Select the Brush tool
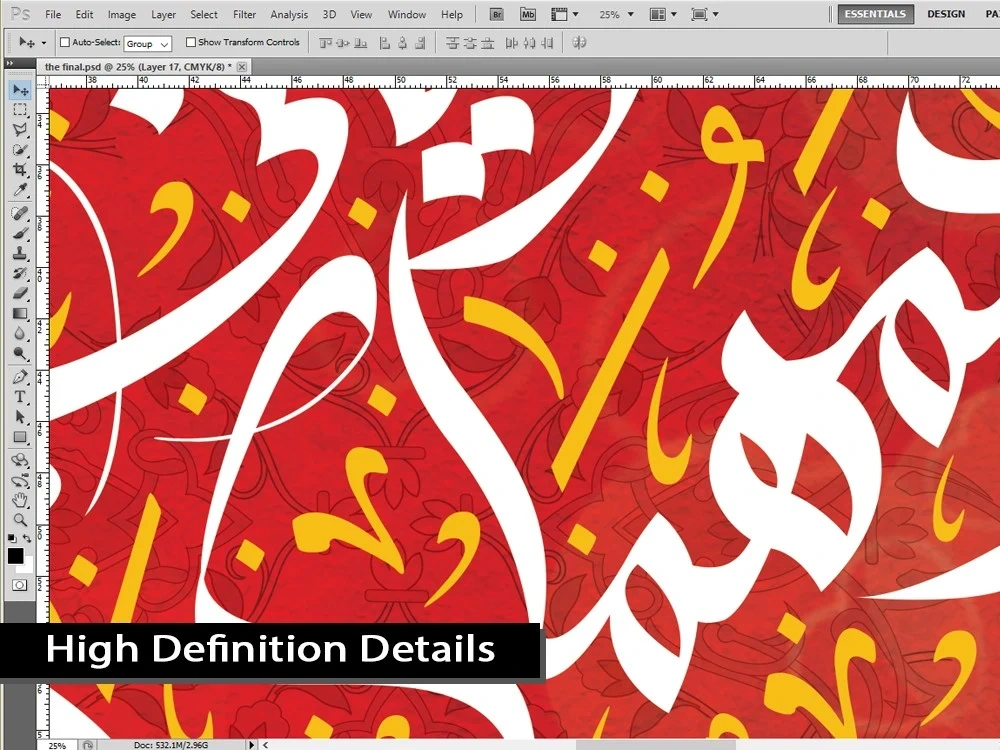This screenshot has height=750, width=1000. [20, 233]
